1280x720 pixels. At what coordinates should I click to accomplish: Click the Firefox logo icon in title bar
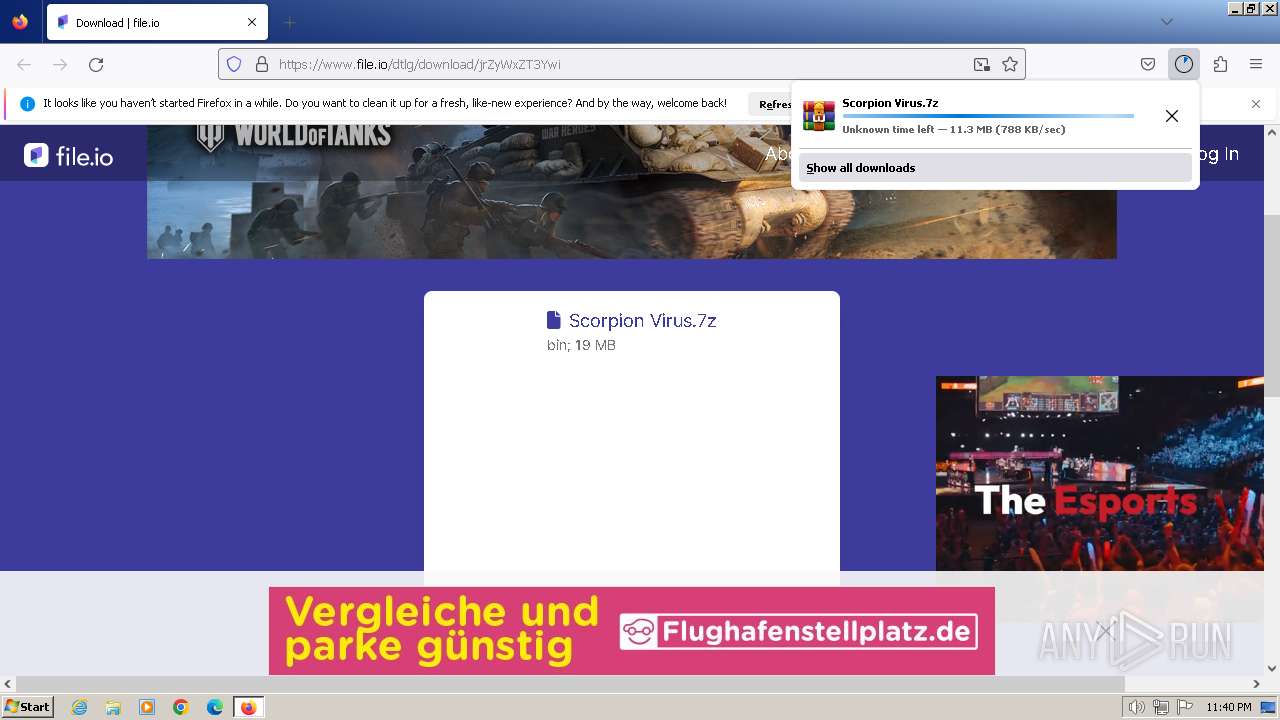tap(20, 22)
